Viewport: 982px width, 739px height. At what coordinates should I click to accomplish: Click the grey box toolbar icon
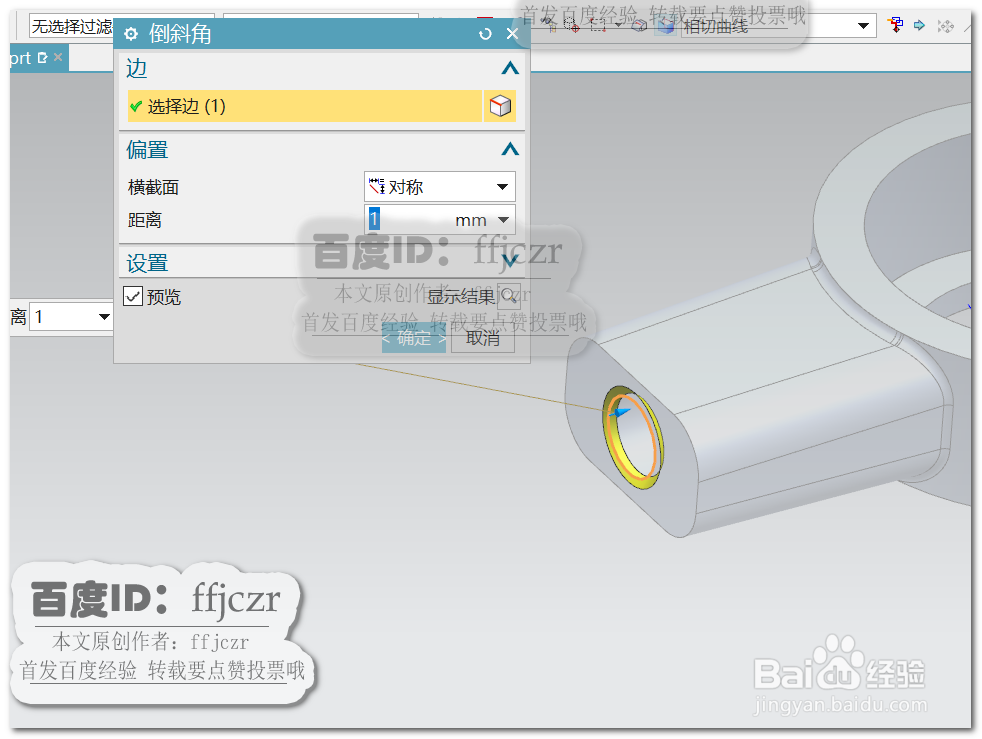pyautogui.click(x=639, y=26)
